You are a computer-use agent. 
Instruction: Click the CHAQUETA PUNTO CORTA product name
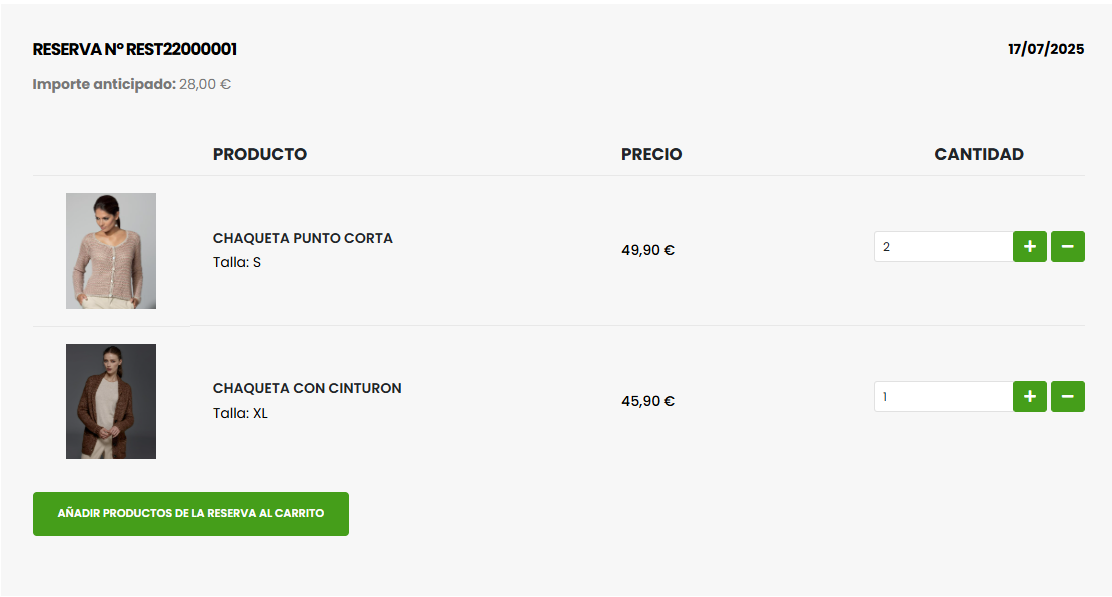point(303,238)
